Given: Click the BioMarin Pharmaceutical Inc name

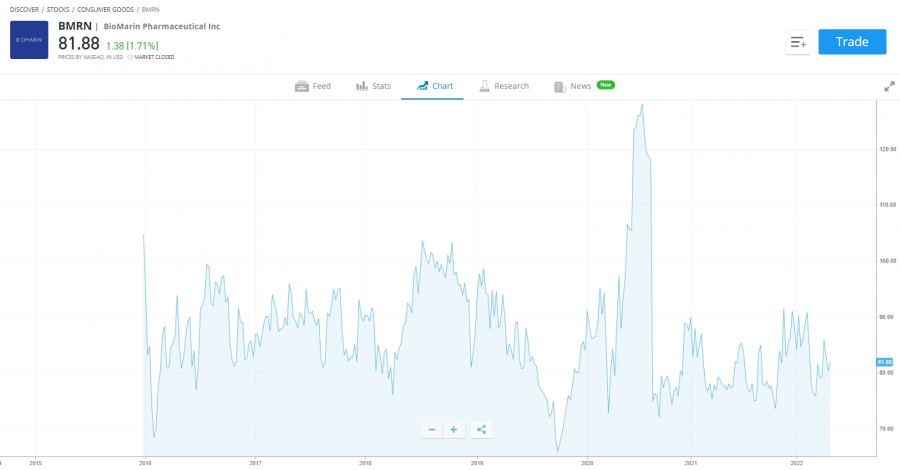Looking at the screenshot, I should (x=162, y=26).
